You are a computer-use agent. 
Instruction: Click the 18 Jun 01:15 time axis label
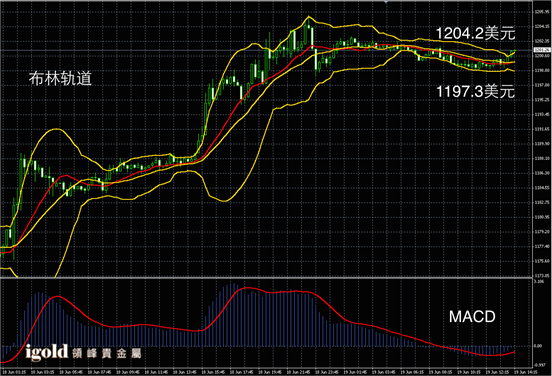tap(14, 372)
